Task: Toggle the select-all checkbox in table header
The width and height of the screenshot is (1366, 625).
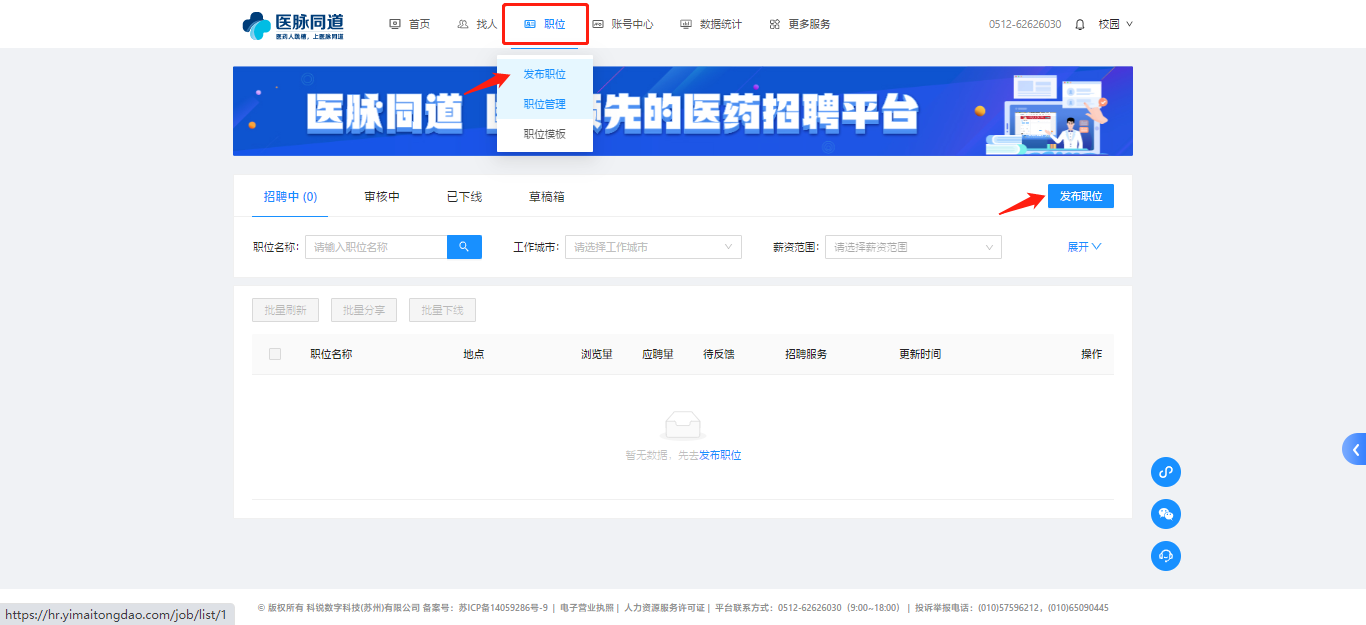Action: (x=275, y=354)
